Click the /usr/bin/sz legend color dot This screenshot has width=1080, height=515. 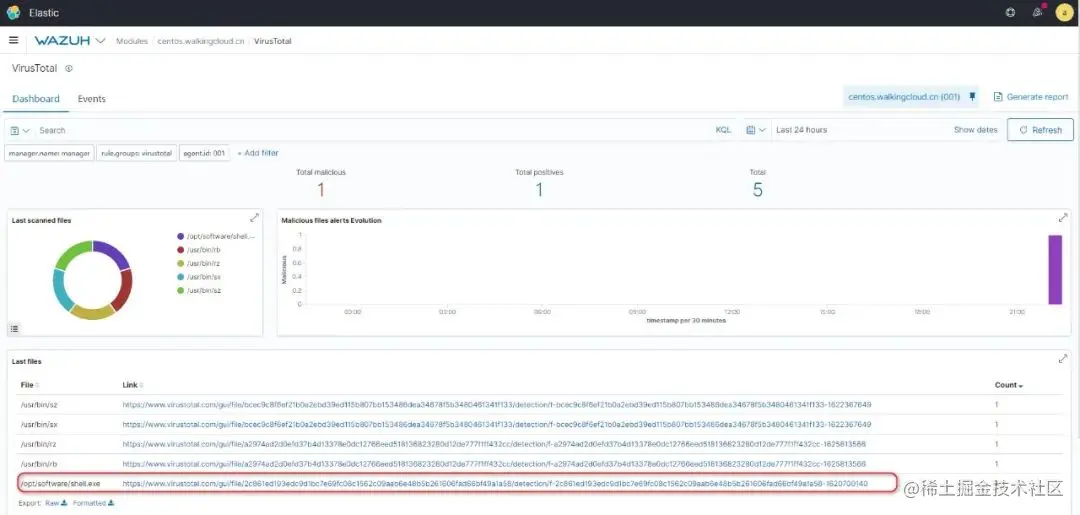(x=180, y=291)
